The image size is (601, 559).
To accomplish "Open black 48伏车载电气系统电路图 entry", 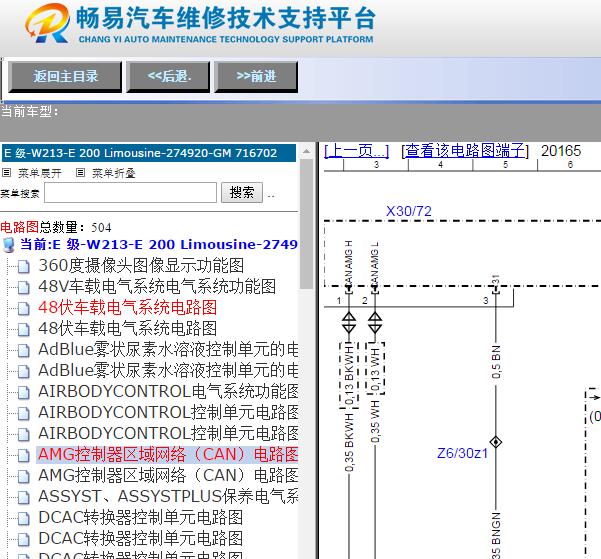I will (128, 329).
